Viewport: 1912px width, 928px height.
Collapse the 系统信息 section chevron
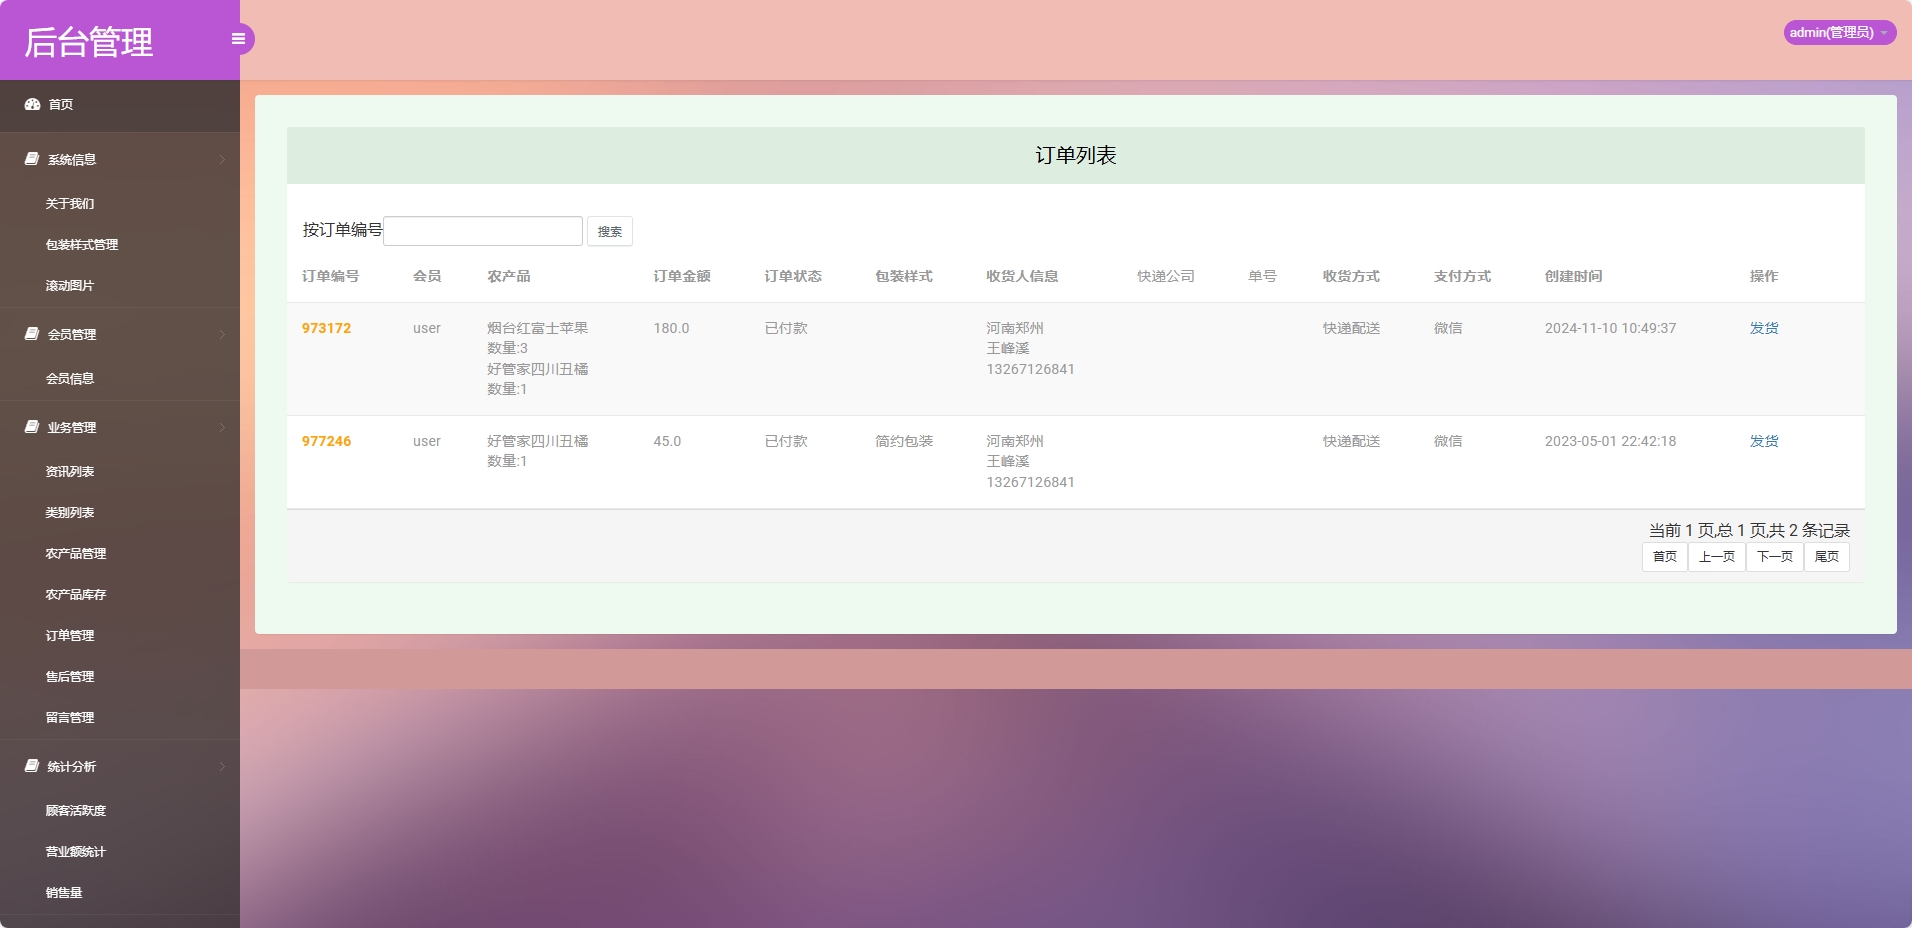coord(222,160)
